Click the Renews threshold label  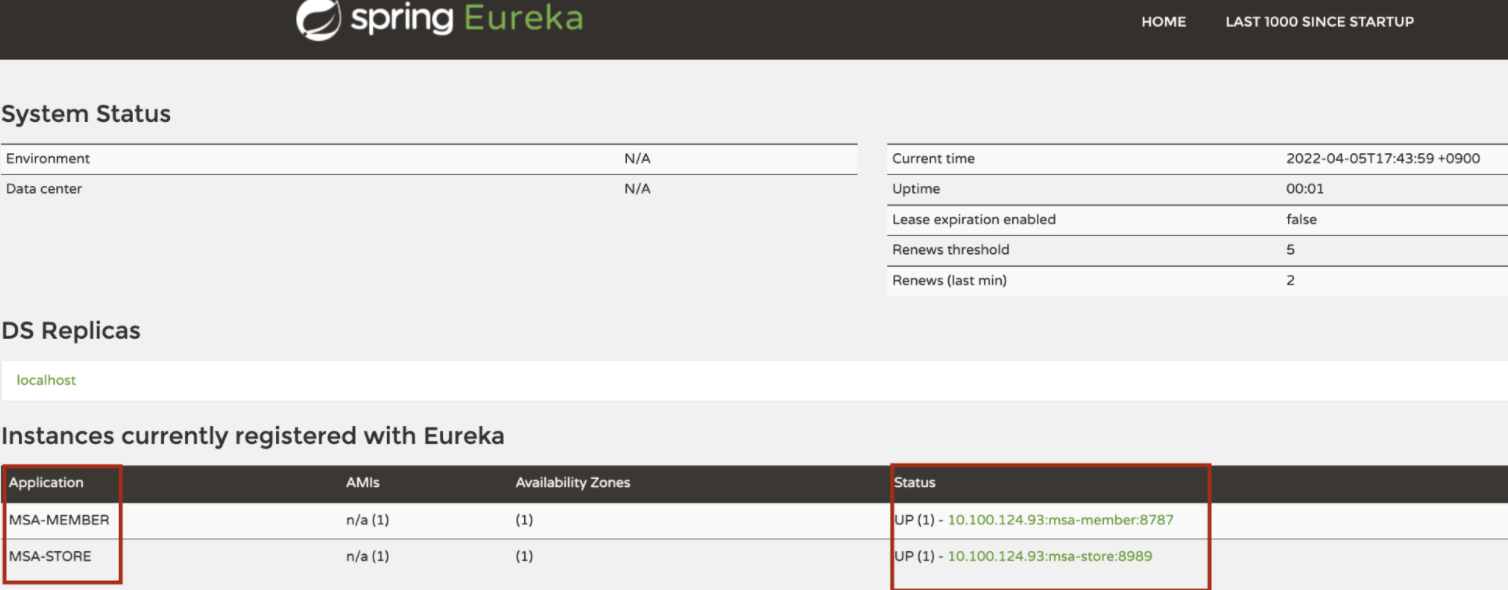tap(951, 249)
